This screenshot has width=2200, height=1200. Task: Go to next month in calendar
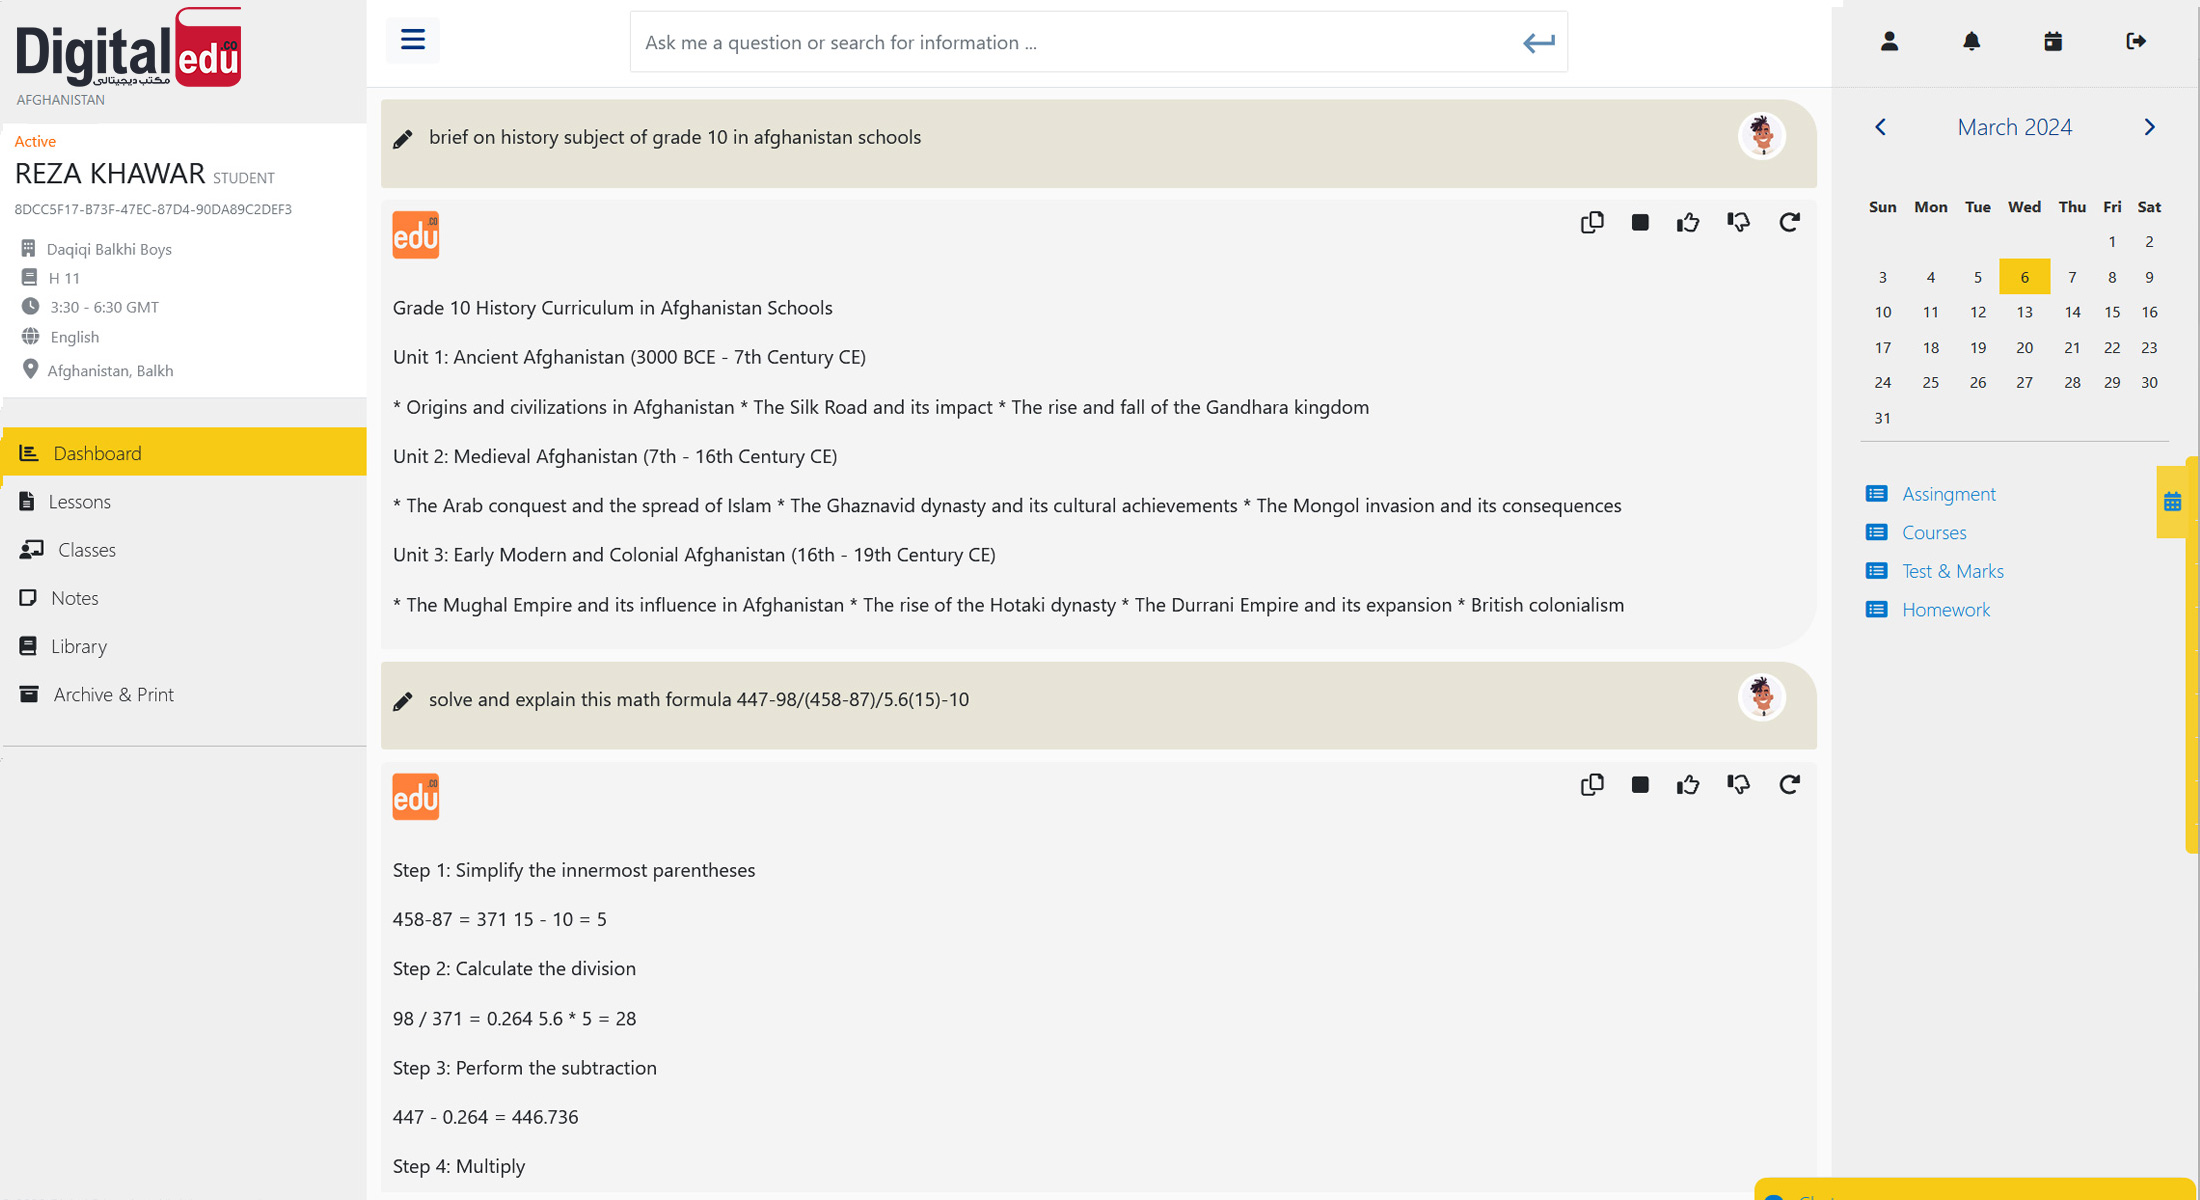[2150, 127]
